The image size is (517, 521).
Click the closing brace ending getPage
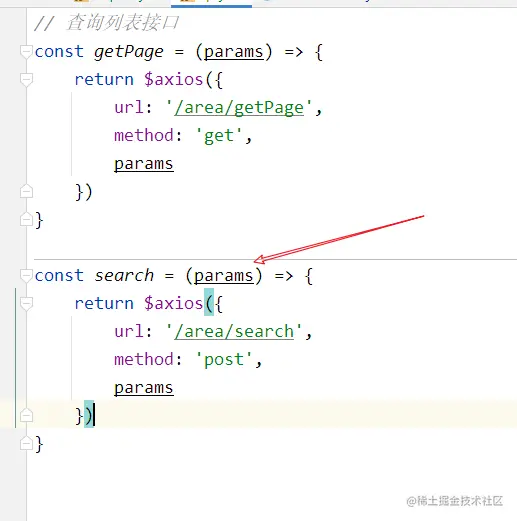click(39, 220)
